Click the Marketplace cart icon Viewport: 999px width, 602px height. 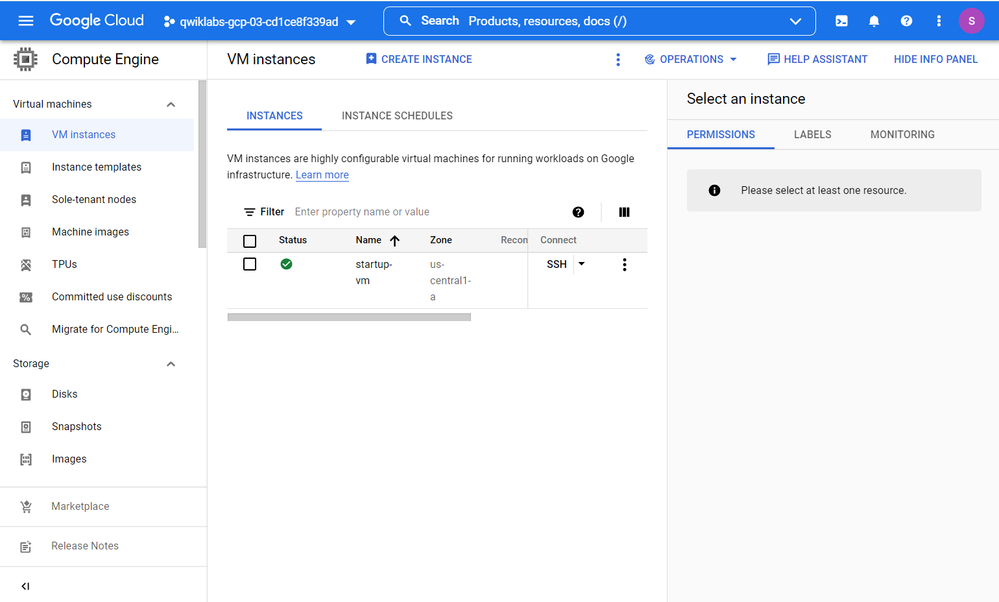click(x=25, y=506)
